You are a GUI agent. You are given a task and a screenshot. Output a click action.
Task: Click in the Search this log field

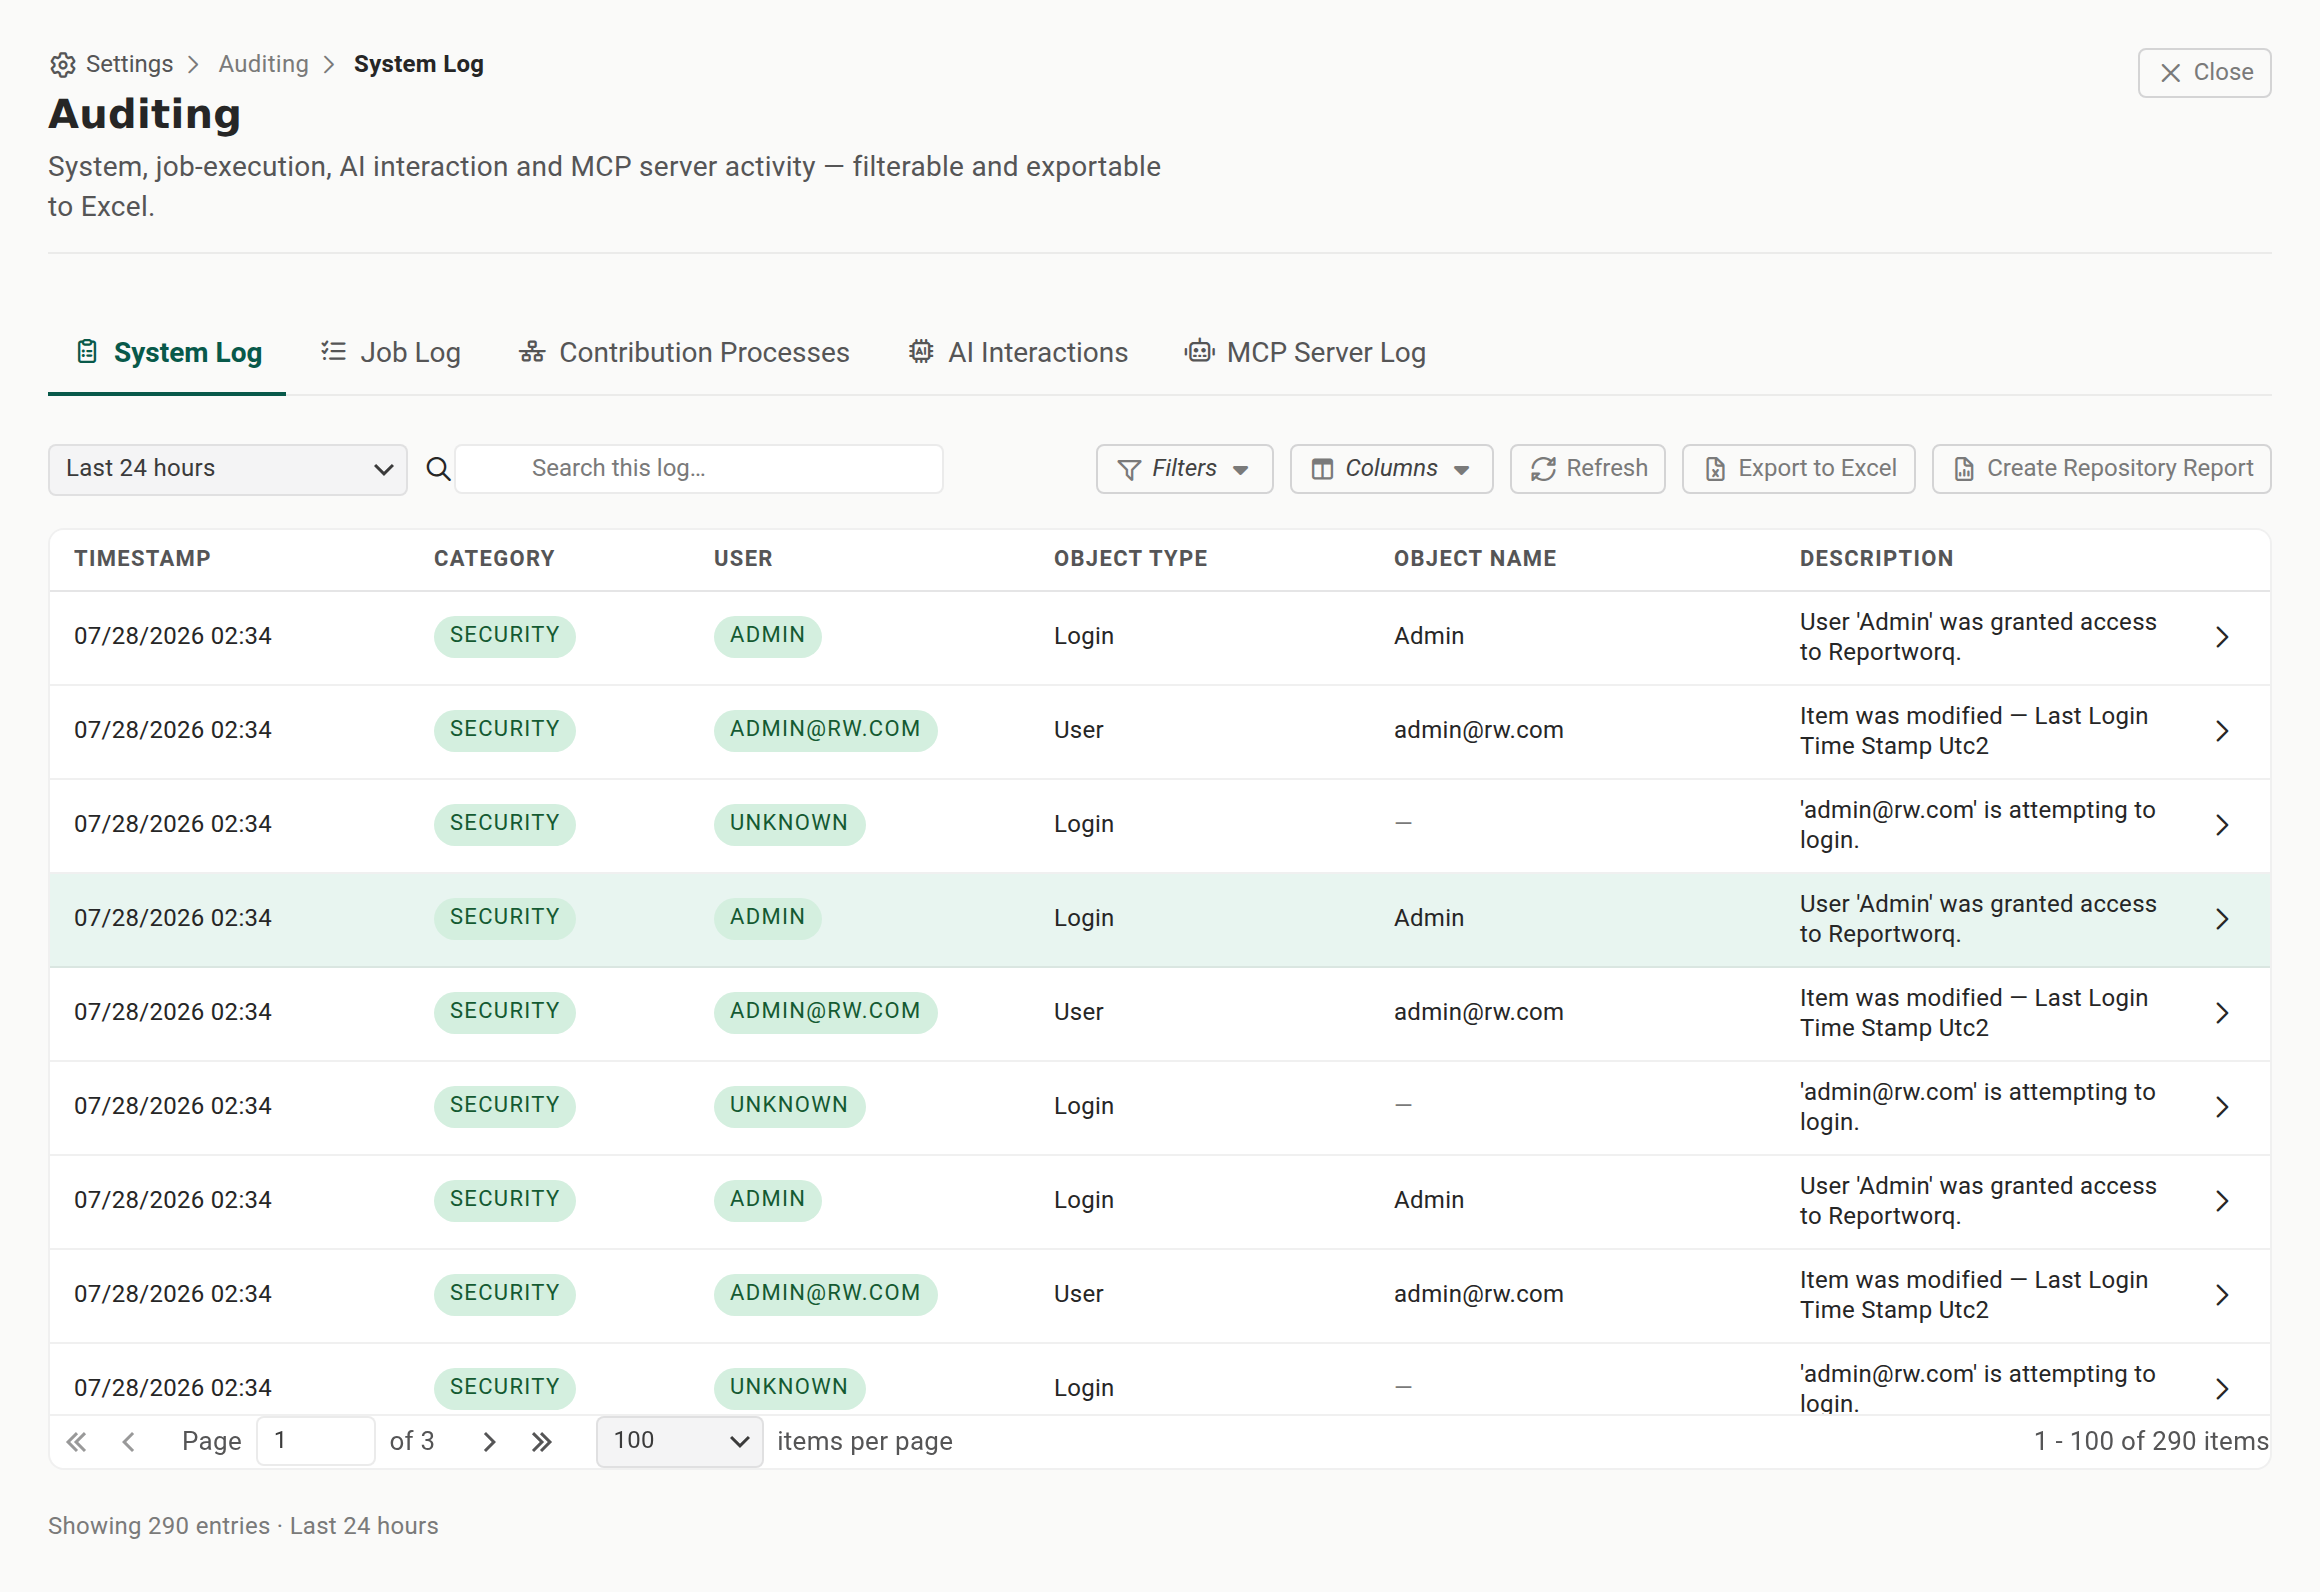pos(700,469)
